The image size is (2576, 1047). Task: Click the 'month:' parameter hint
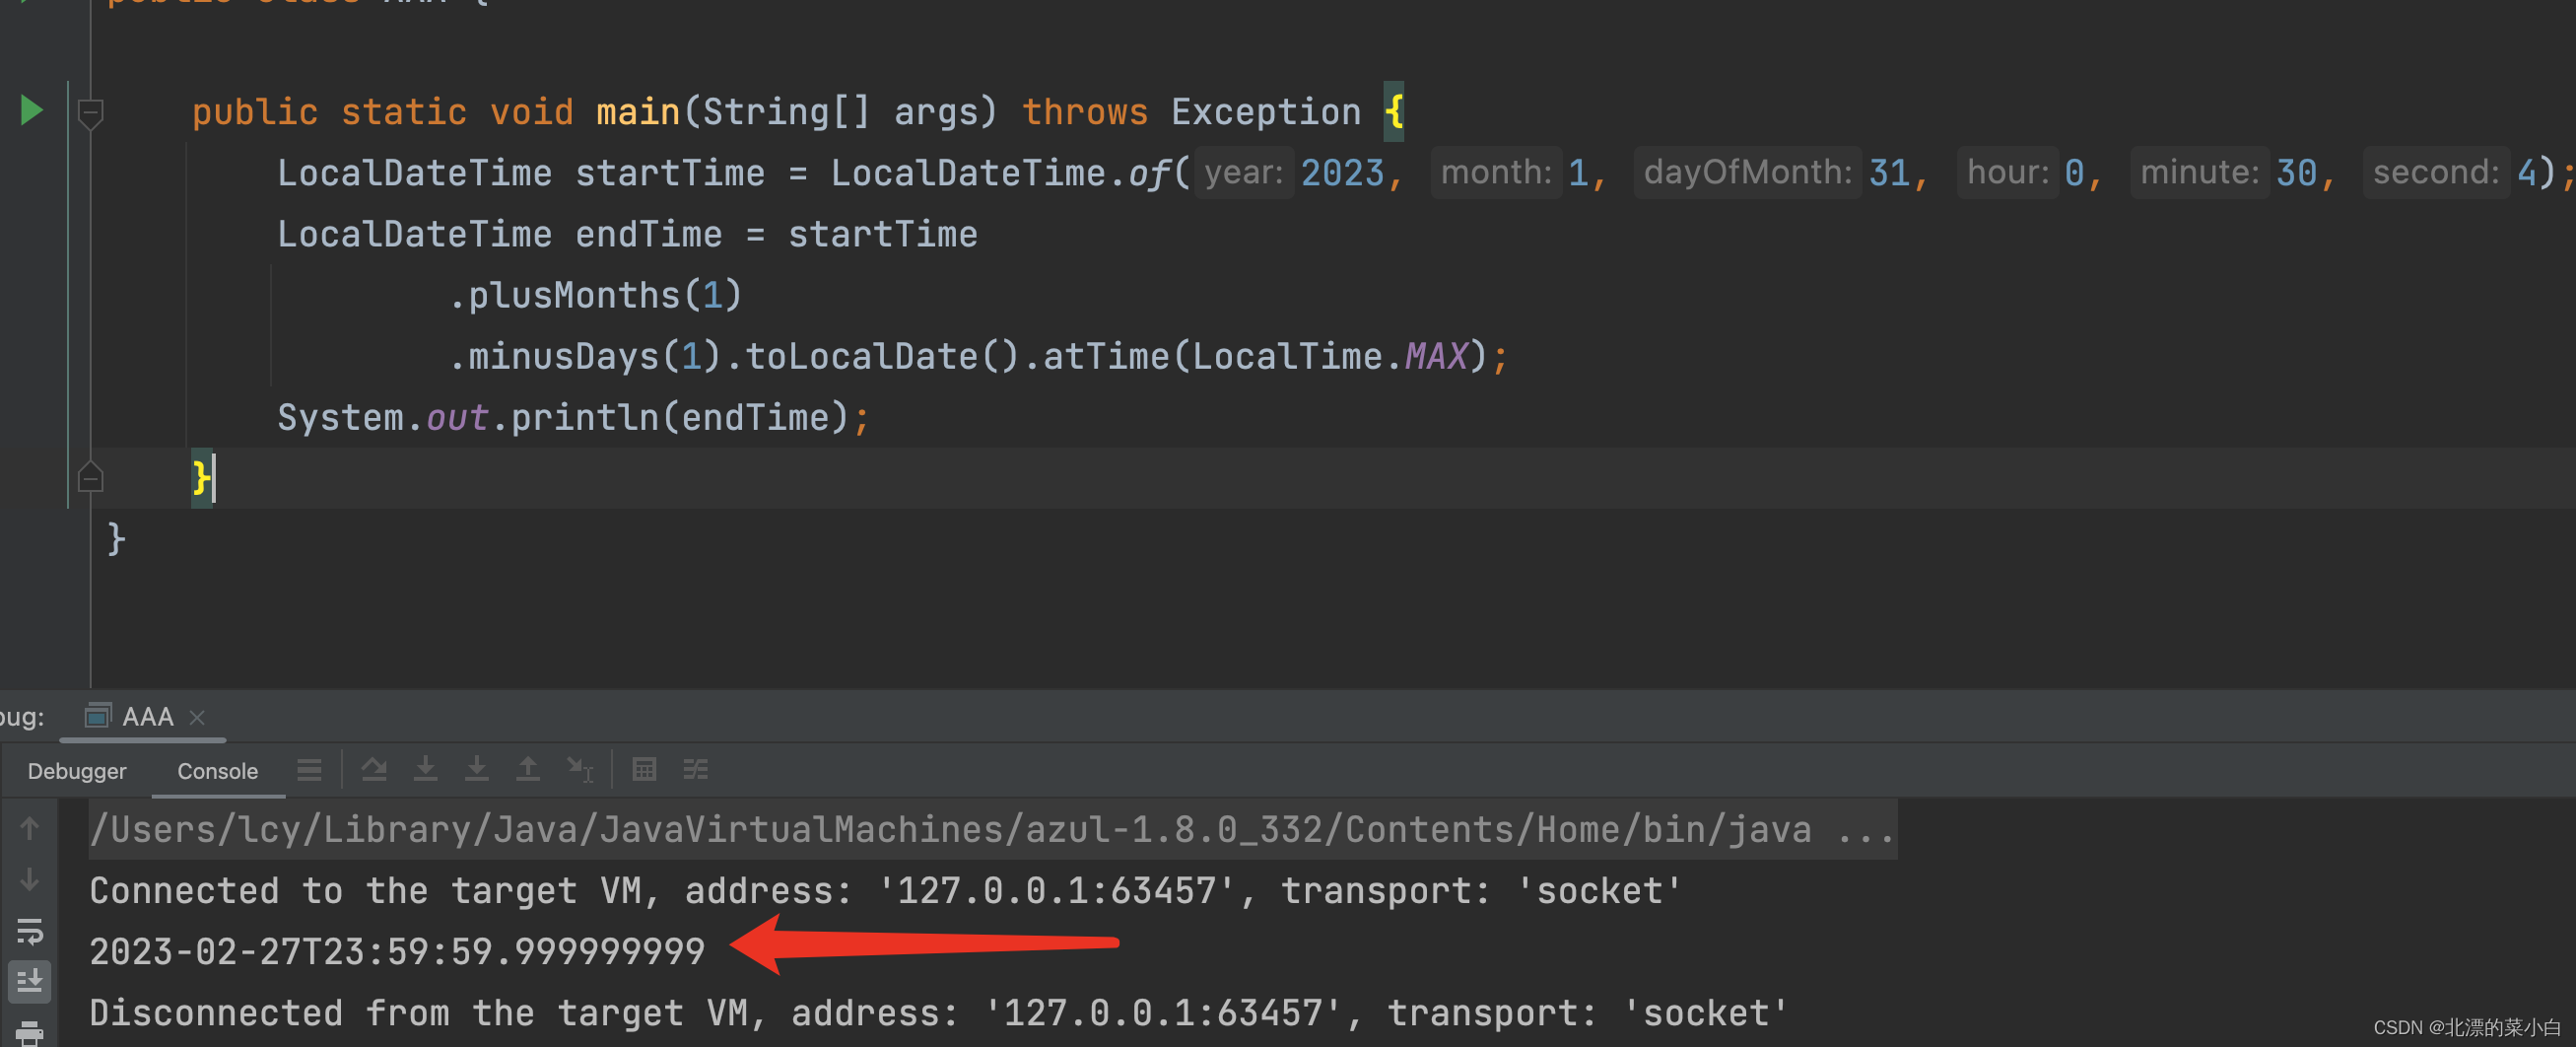click(x=1496, y=172)
